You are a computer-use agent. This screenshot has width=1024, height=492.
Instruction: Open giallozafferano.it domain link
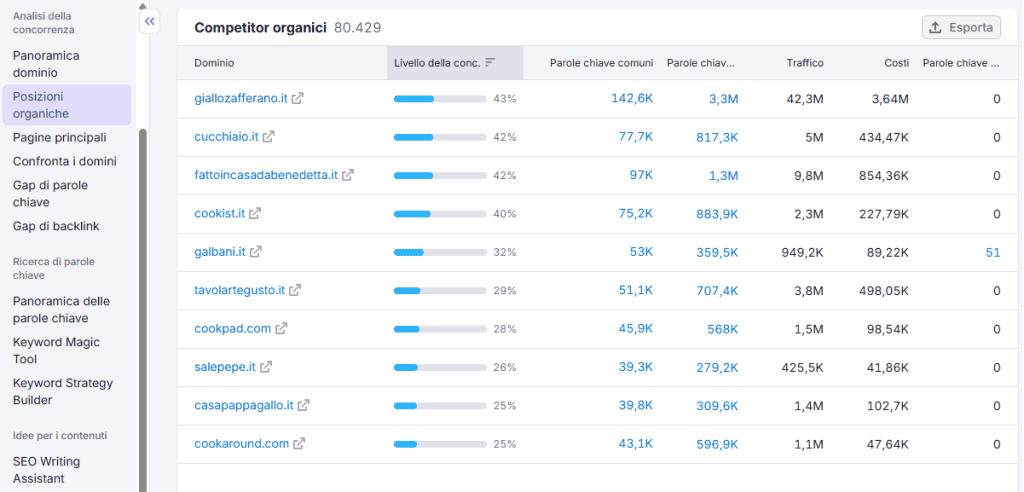(241, 99)
